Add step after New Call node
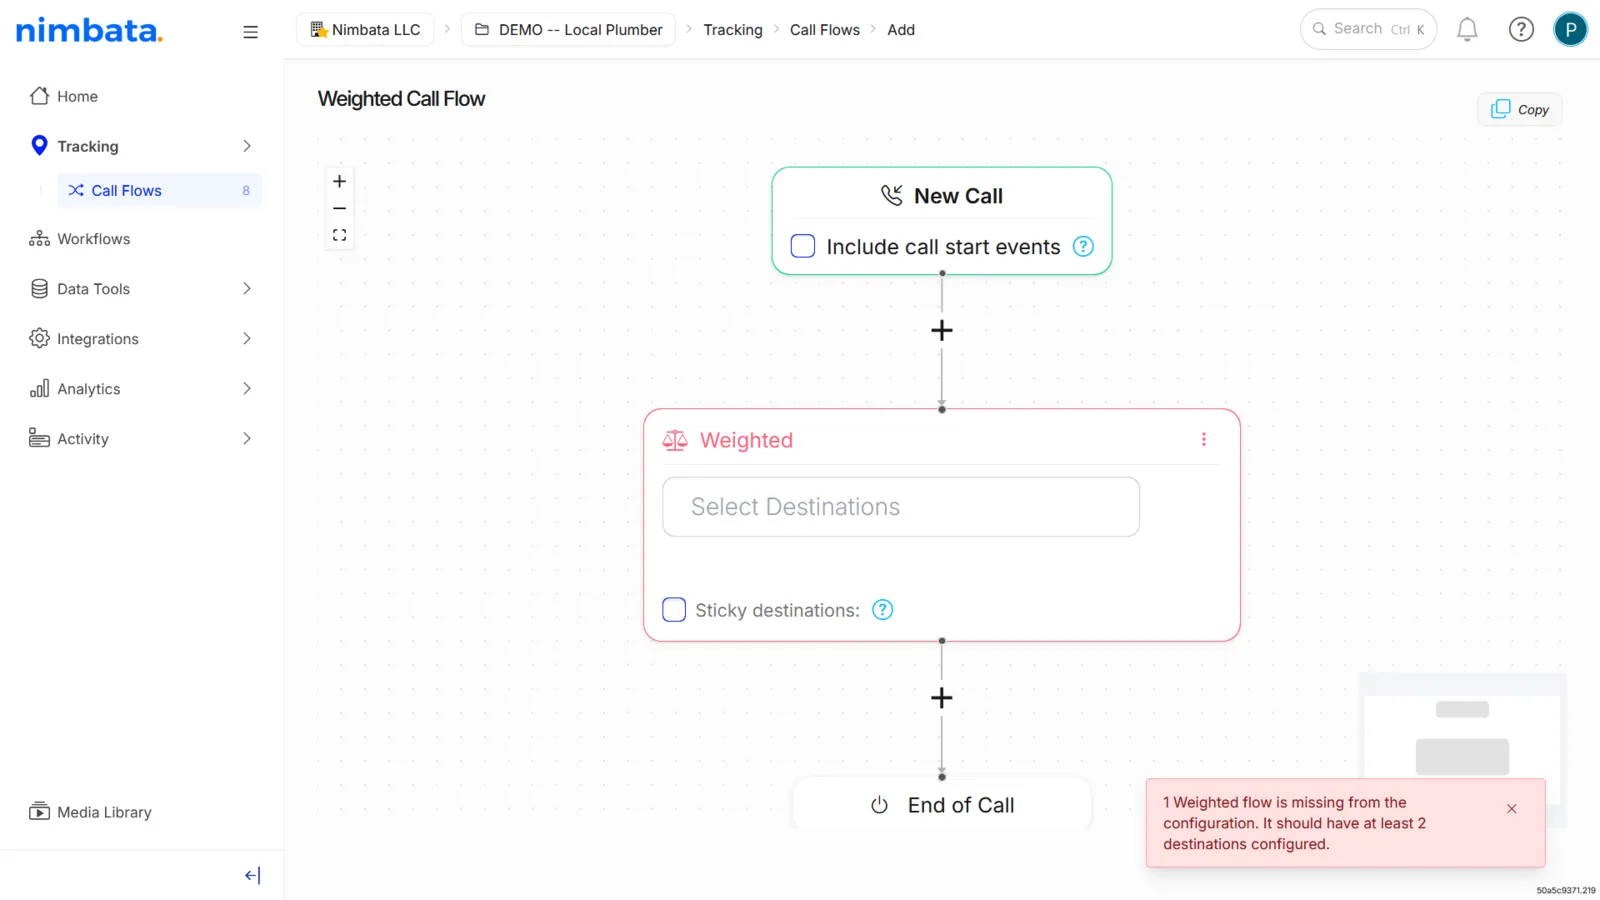The height and width of the screenshot is (900, 1600). pyautogui.click(x=942, y=330)
